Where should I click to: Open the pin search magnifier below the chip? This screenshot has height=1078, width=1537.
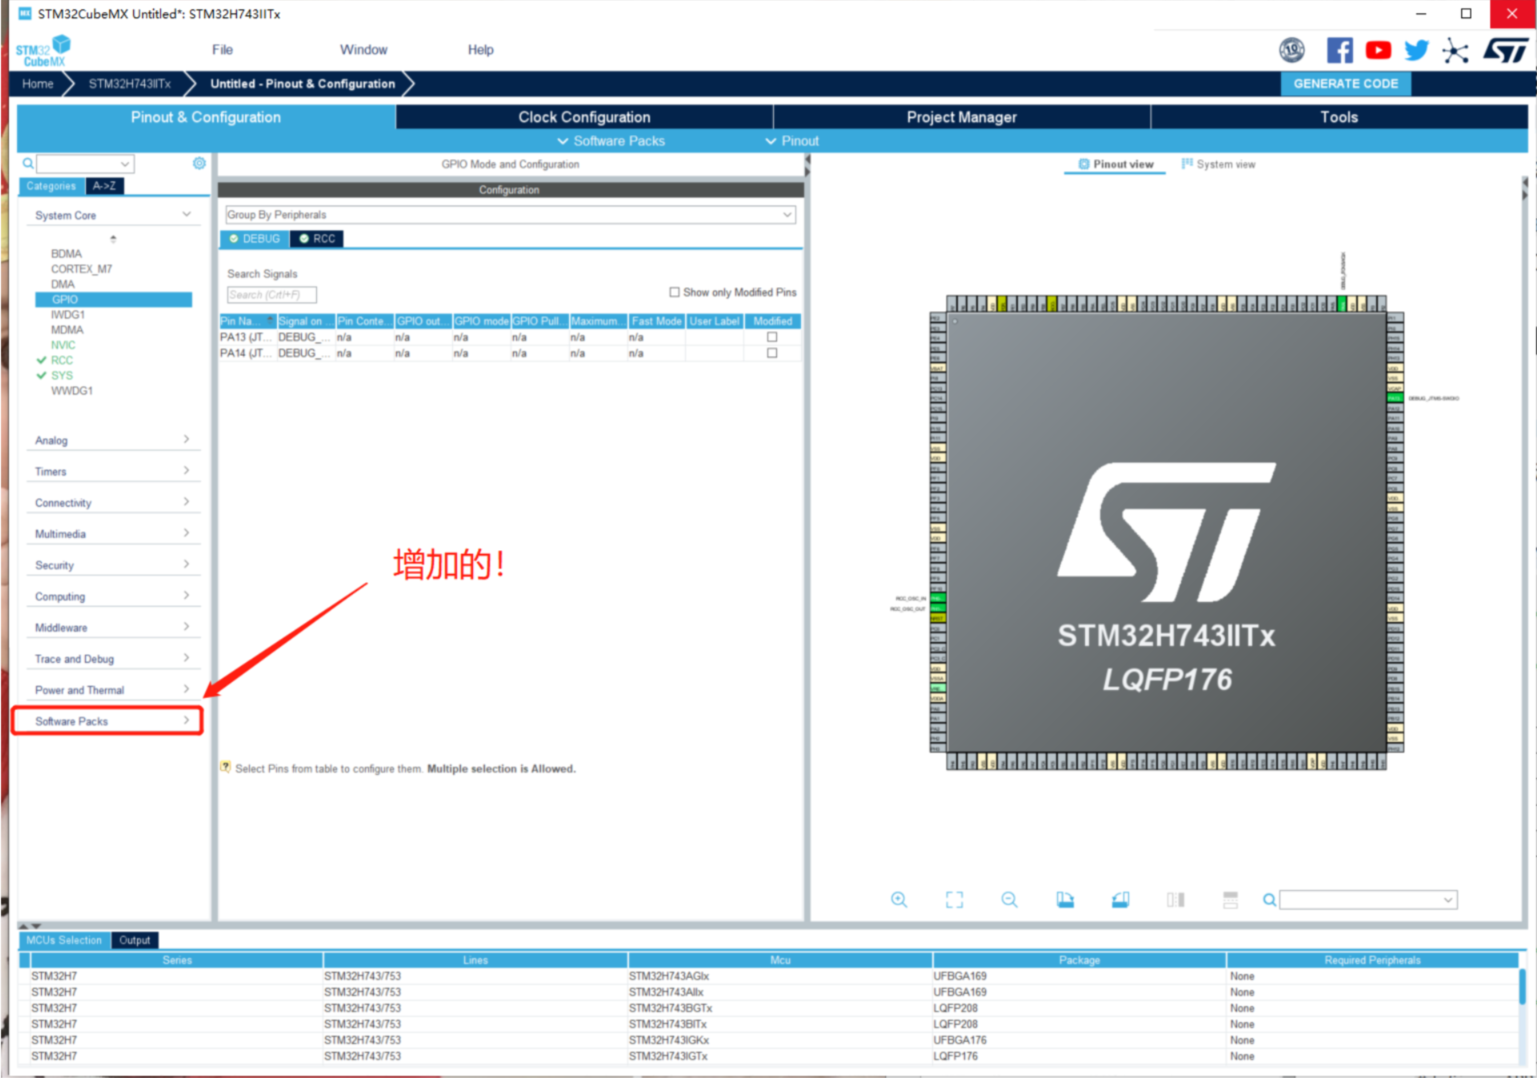click(x=1268, y=900)
